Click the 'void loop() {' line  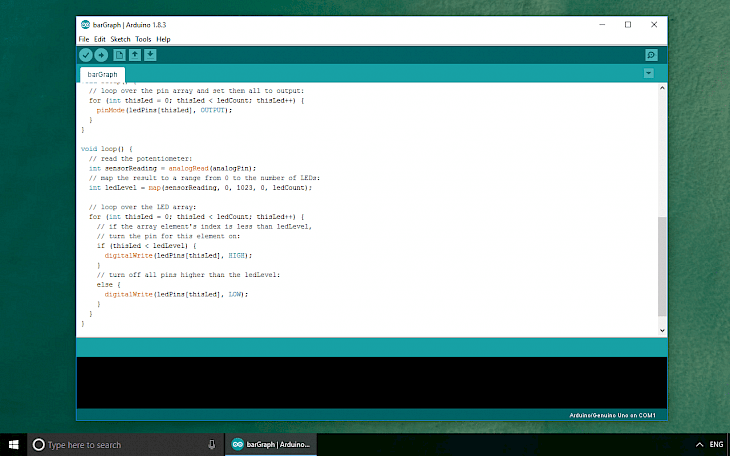107,149
